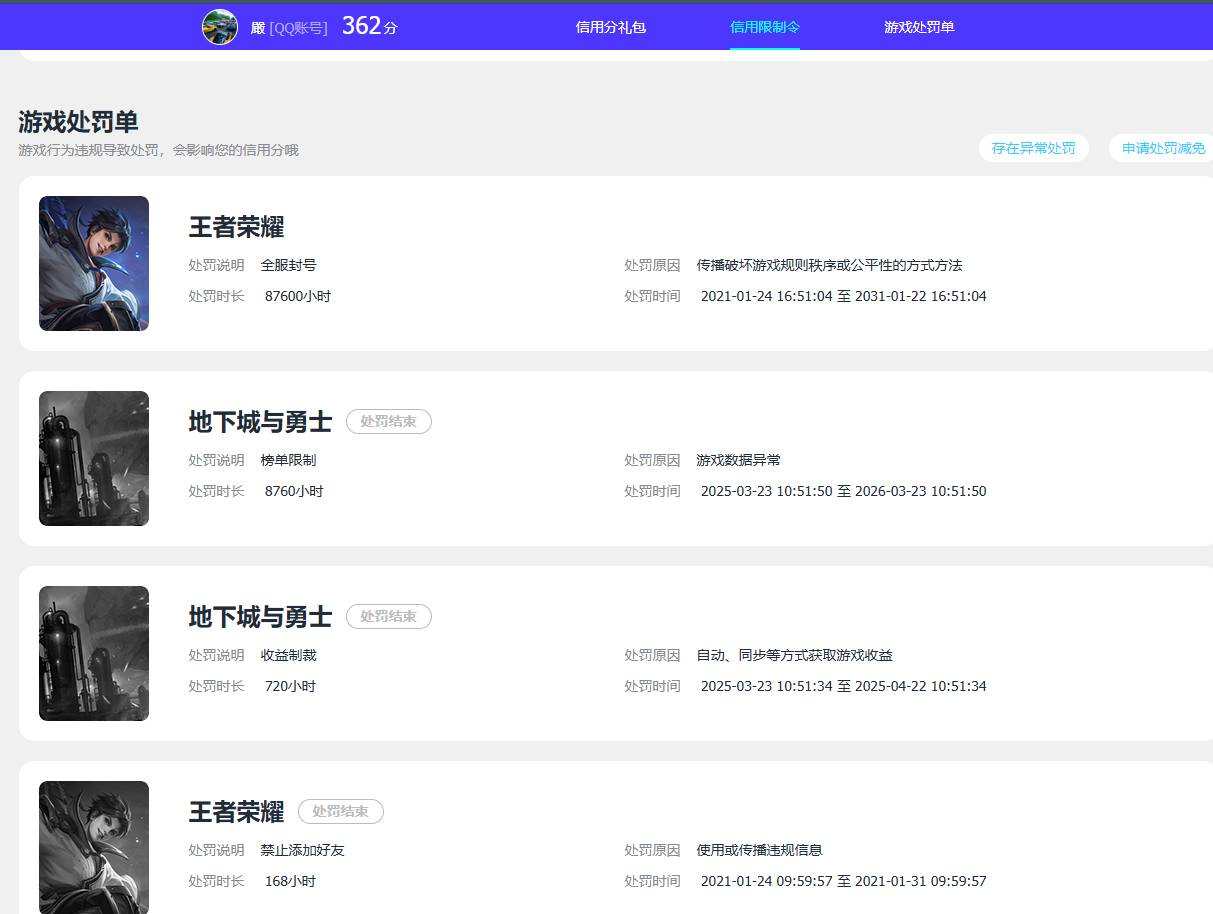Click the 处罚结束 badge on the 收益制裁 card
This screenshot has width=1213, height=914.
click(x=389, y=617)
